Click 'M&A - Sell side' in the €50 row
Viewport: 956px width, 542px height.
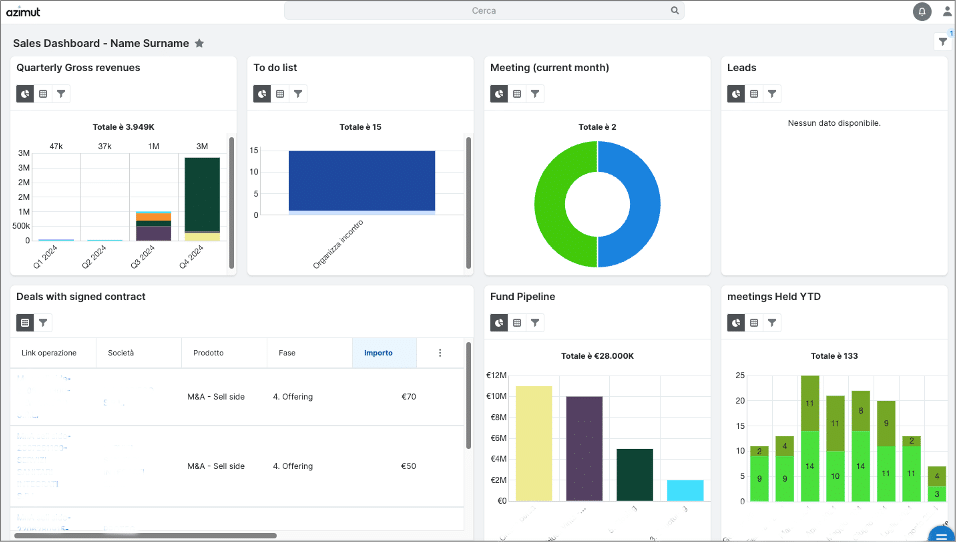pos(216,466)
